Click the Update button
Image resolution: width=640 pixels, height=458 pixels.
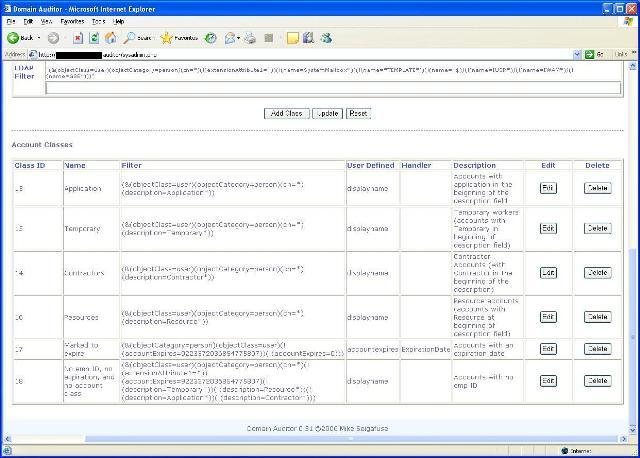[x=327, y=113]
